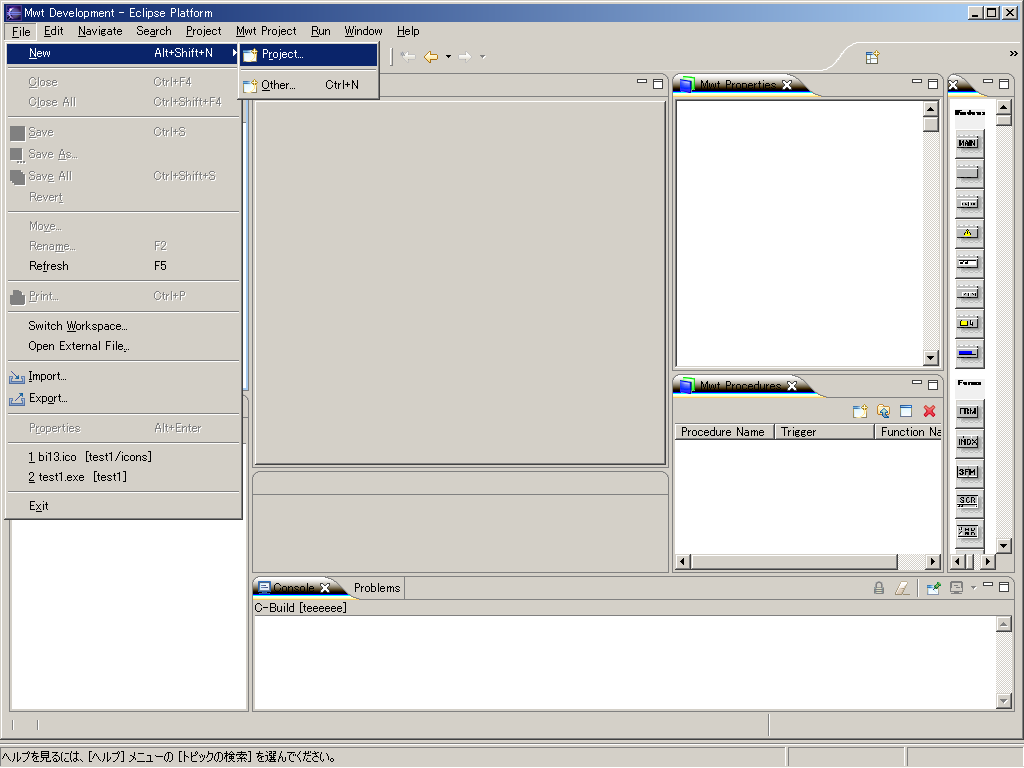
Task: Choose Exit from the File menu
Action: pyautogui.click(x=123, y=506)
